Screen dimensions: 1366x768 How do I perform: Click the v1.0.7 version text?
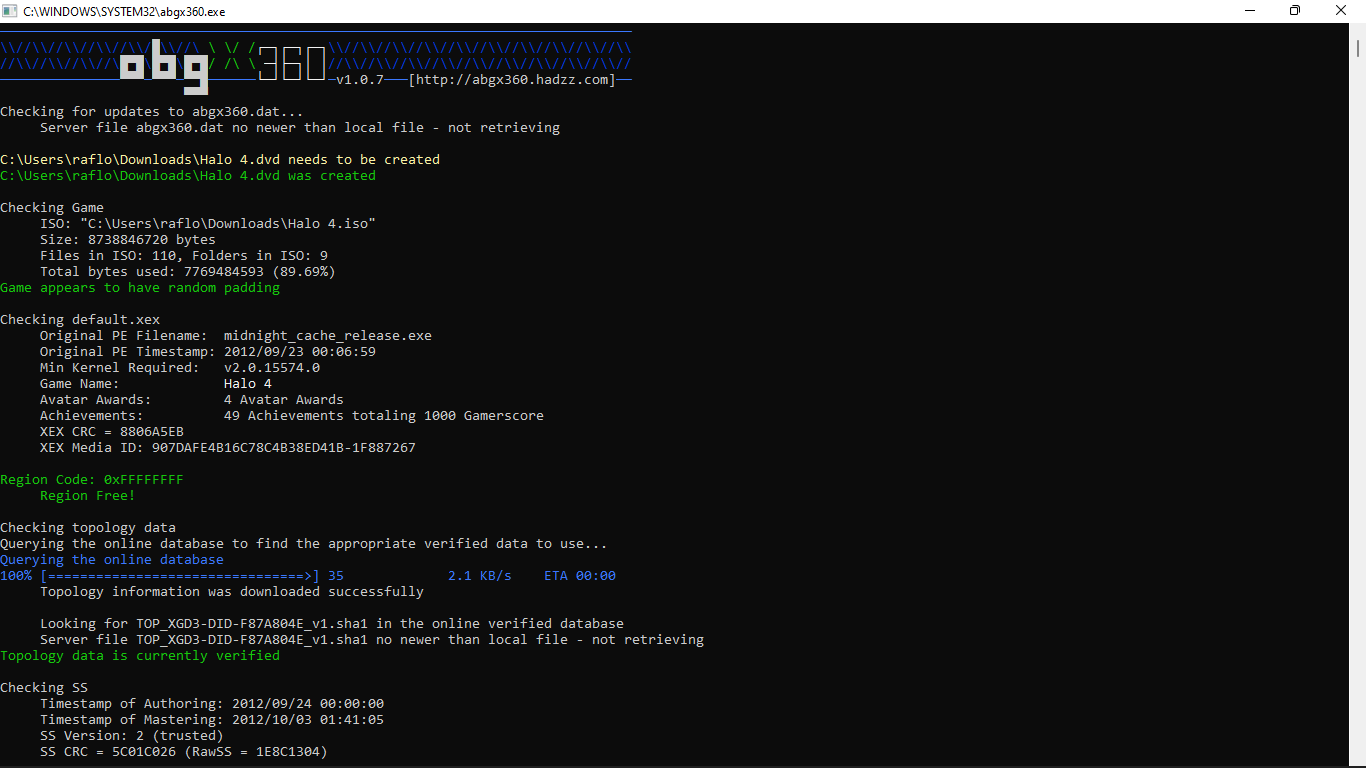tap(360, 80)
